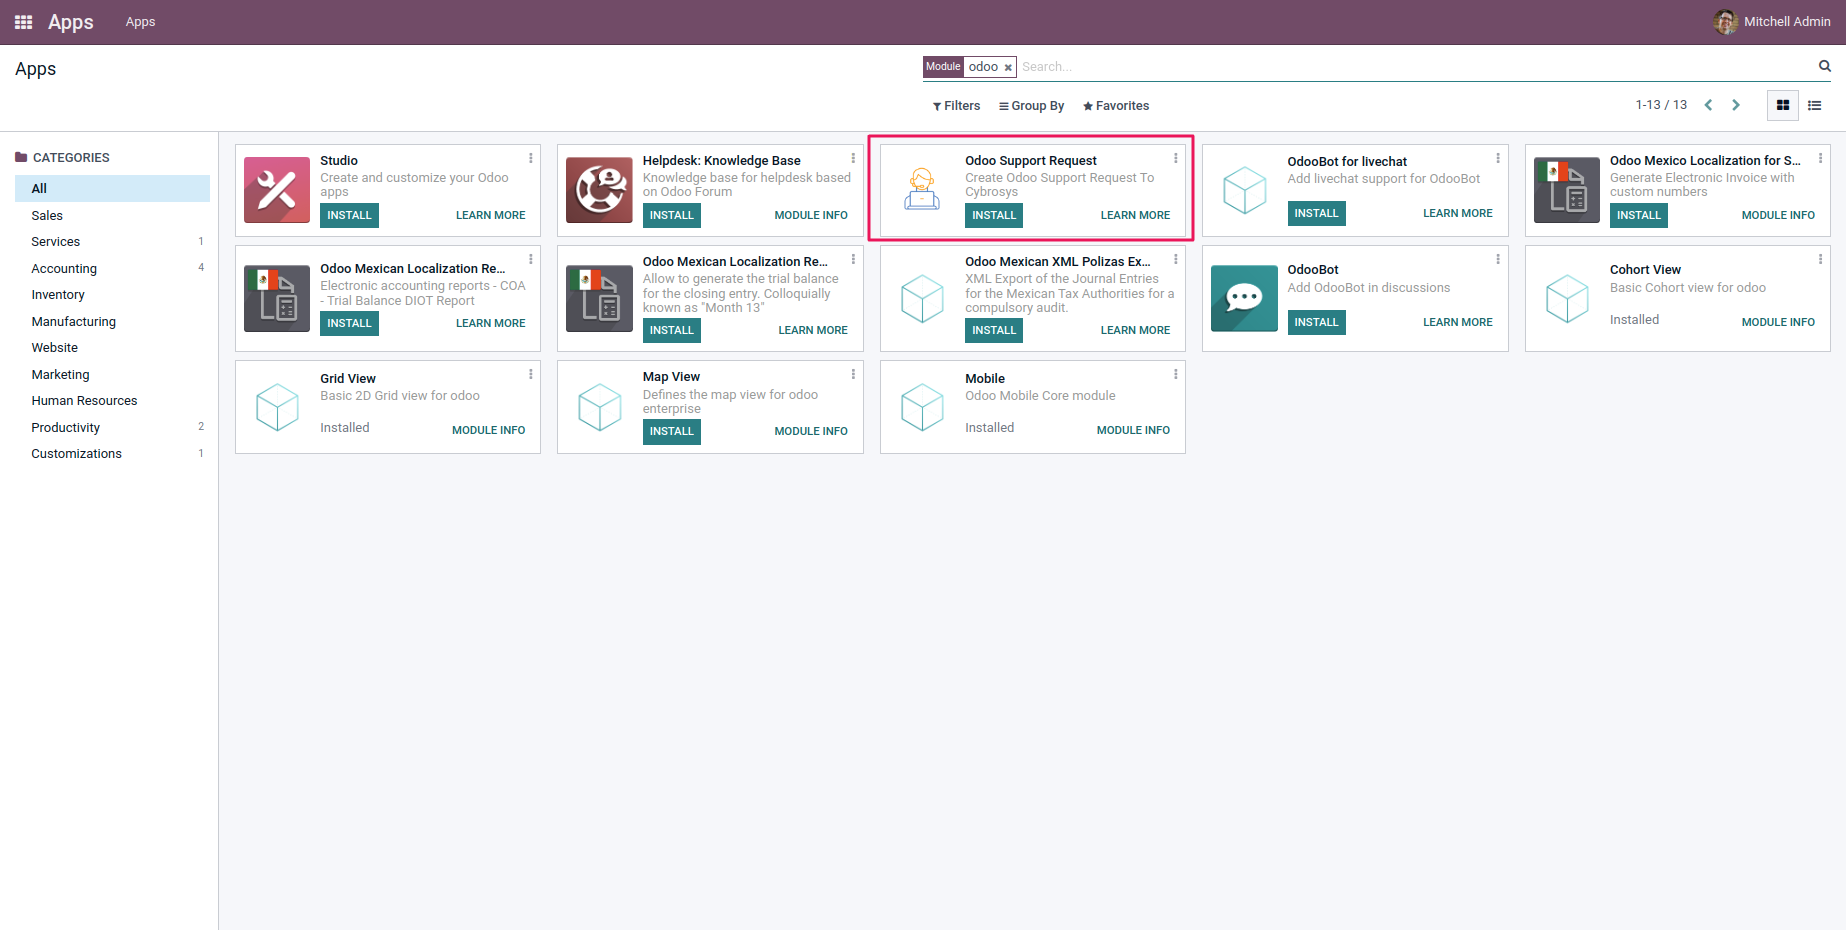Open Learn More for Odoo Support Request

[x=1135, y=215]
